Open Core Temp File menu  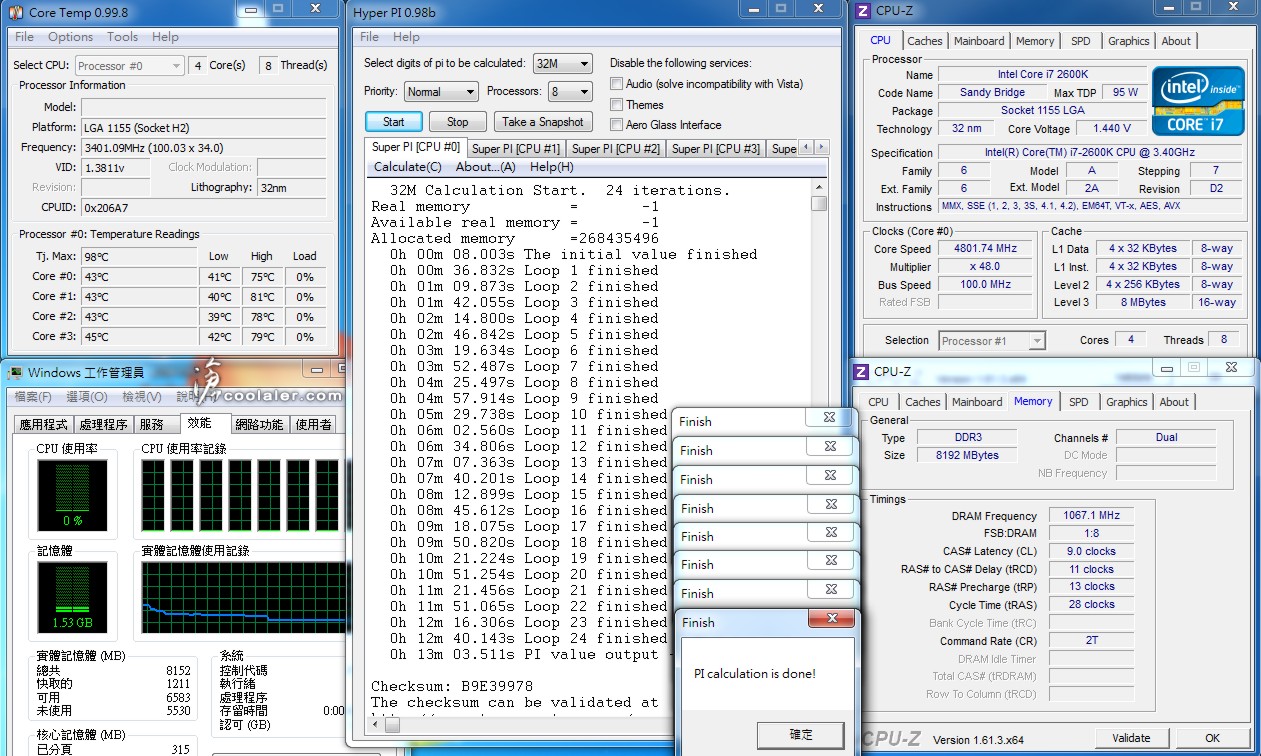24,37
